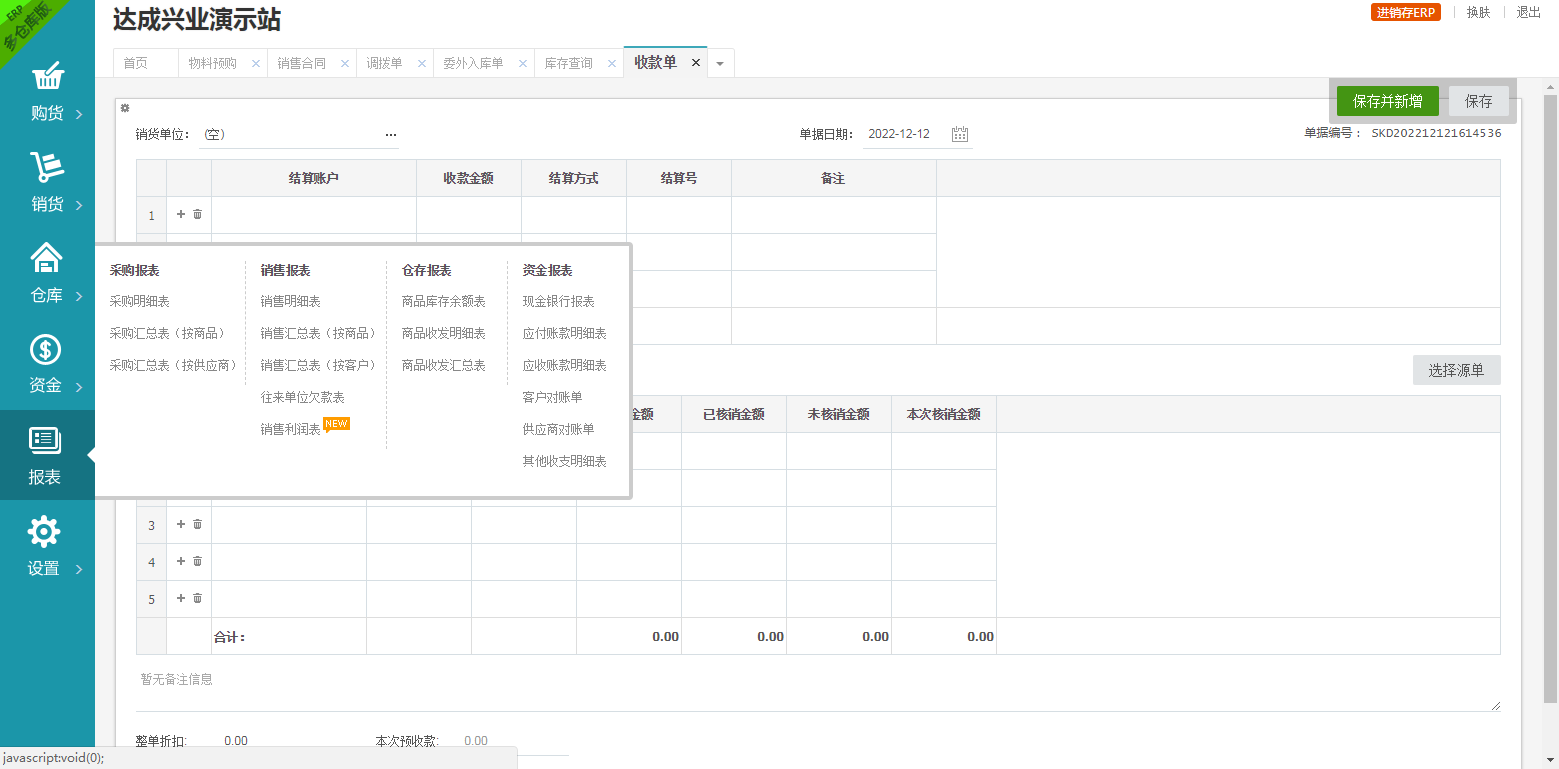Open the 销货 sales cart icon
1559x769 pixels.
coord(47,168)
